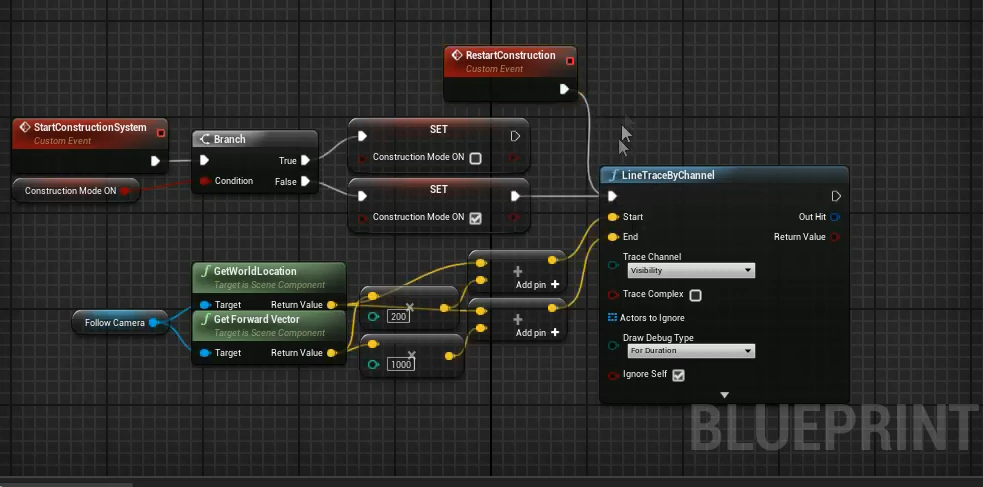Viewport: 983px width, 487px height.
Task: Open the Trace Channel Visibility dropdown
Action: [690, 270]
